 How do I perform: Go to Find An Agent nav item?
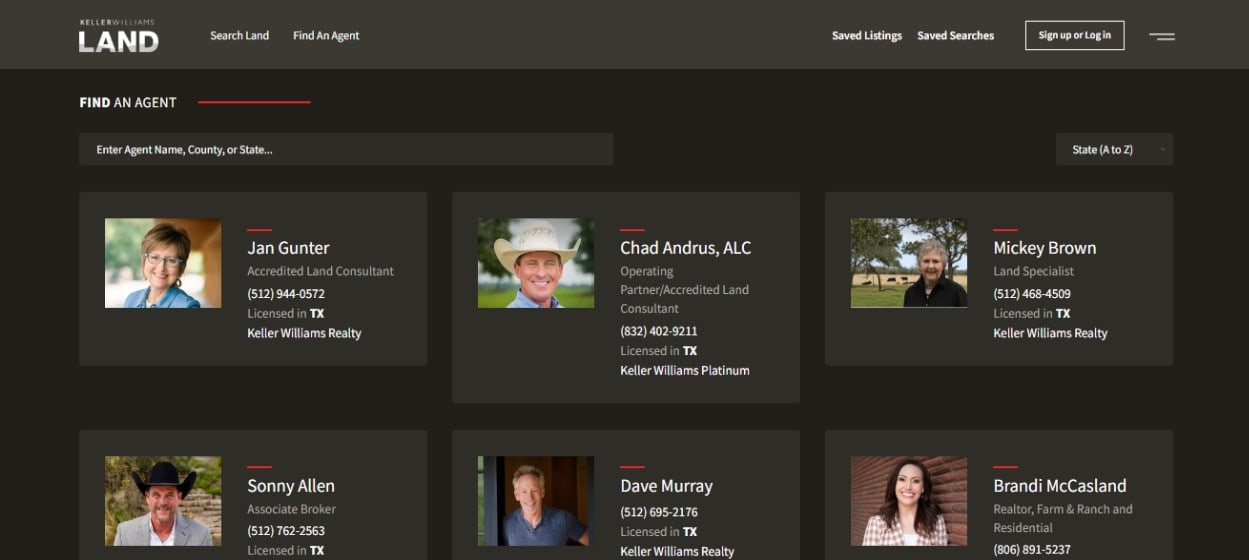click(x=326, y=35)
